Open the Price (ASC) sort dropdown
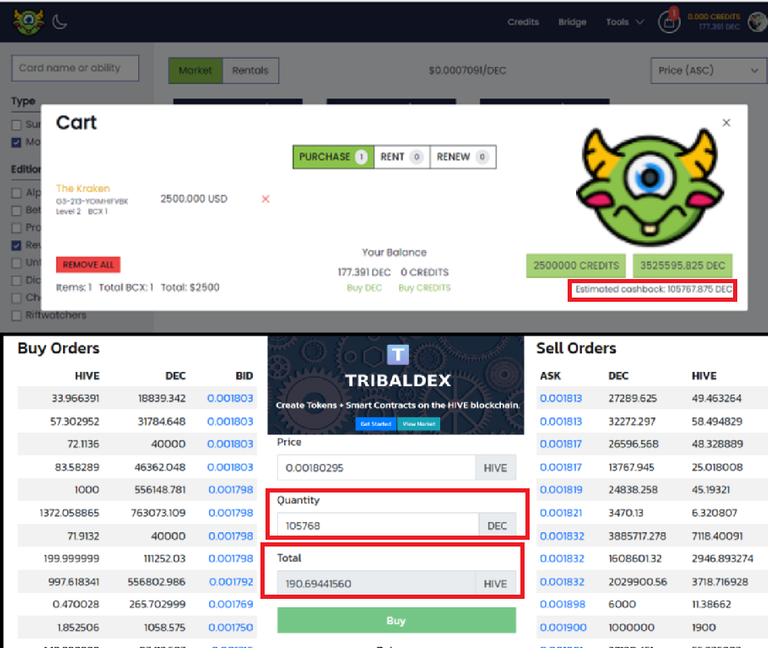Screen dimensions: 768x648 coord(708,71)
